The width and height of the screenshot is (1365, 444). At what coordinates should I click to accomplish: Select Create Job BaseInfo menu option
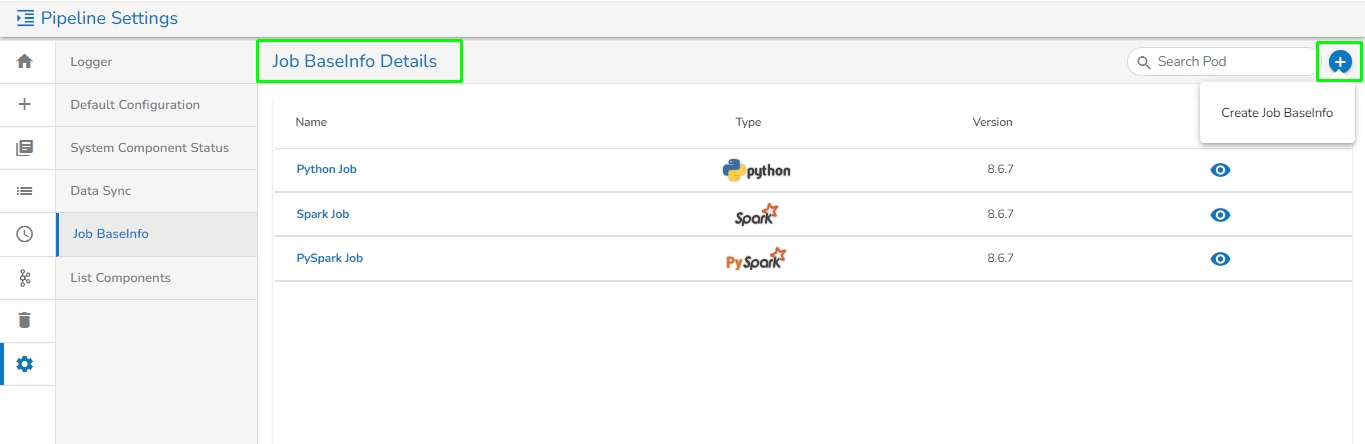tap(1276, 113)
